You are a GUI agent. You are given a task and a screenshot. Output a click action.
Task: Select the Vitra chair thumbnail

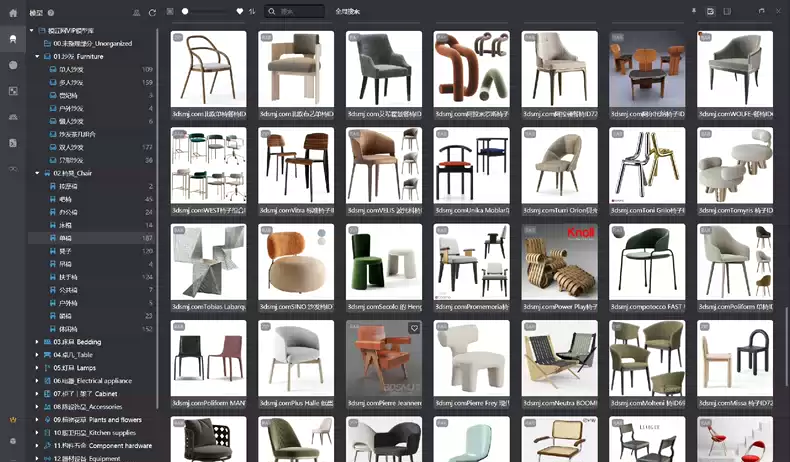(x=296, y=165)
